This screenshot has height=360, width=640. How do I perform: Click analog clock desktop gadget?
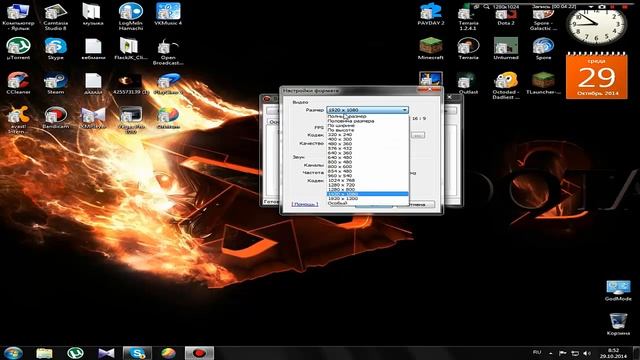[x=596, y=27]
